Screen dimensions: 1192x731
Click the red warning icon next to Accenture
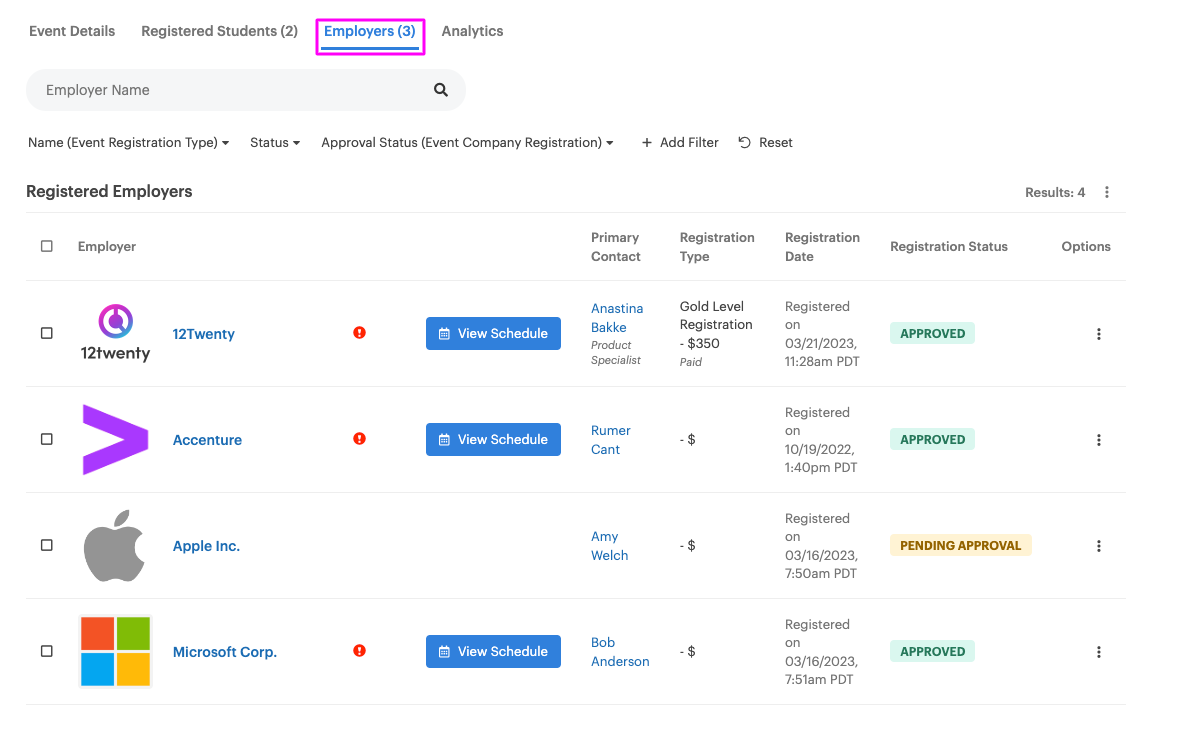(360, 439)
